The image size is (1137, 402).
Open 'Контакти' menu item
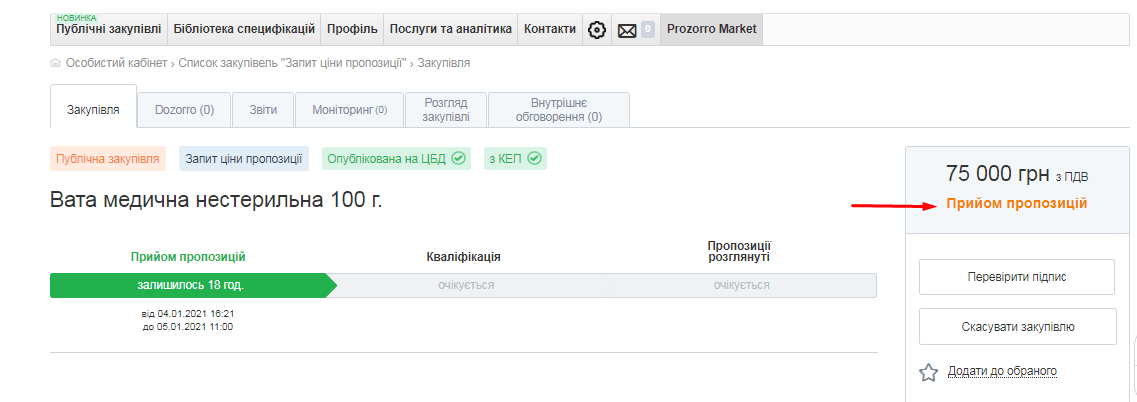coord(550,30)
